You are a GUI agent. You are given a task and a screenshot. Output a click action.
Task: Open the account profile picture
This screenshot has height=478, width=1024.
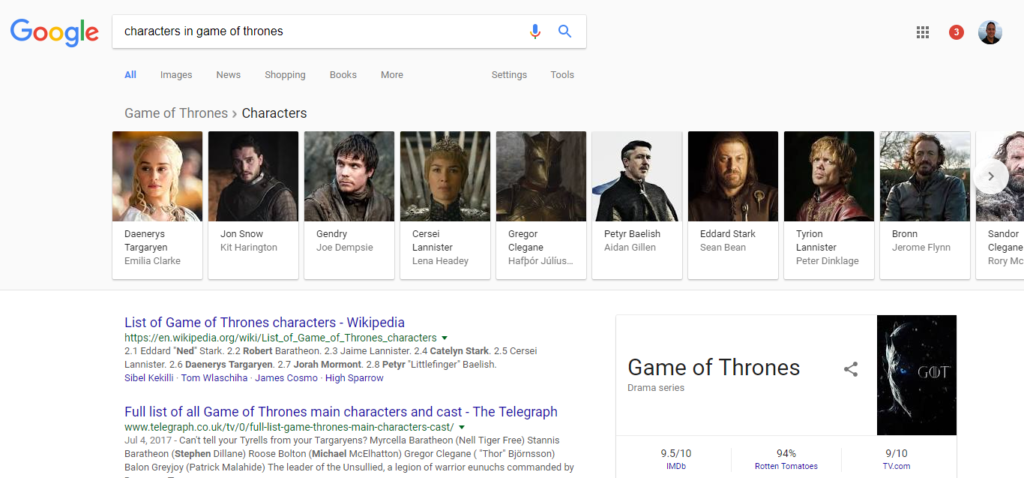pyautogui.click(x=990, y=32)
